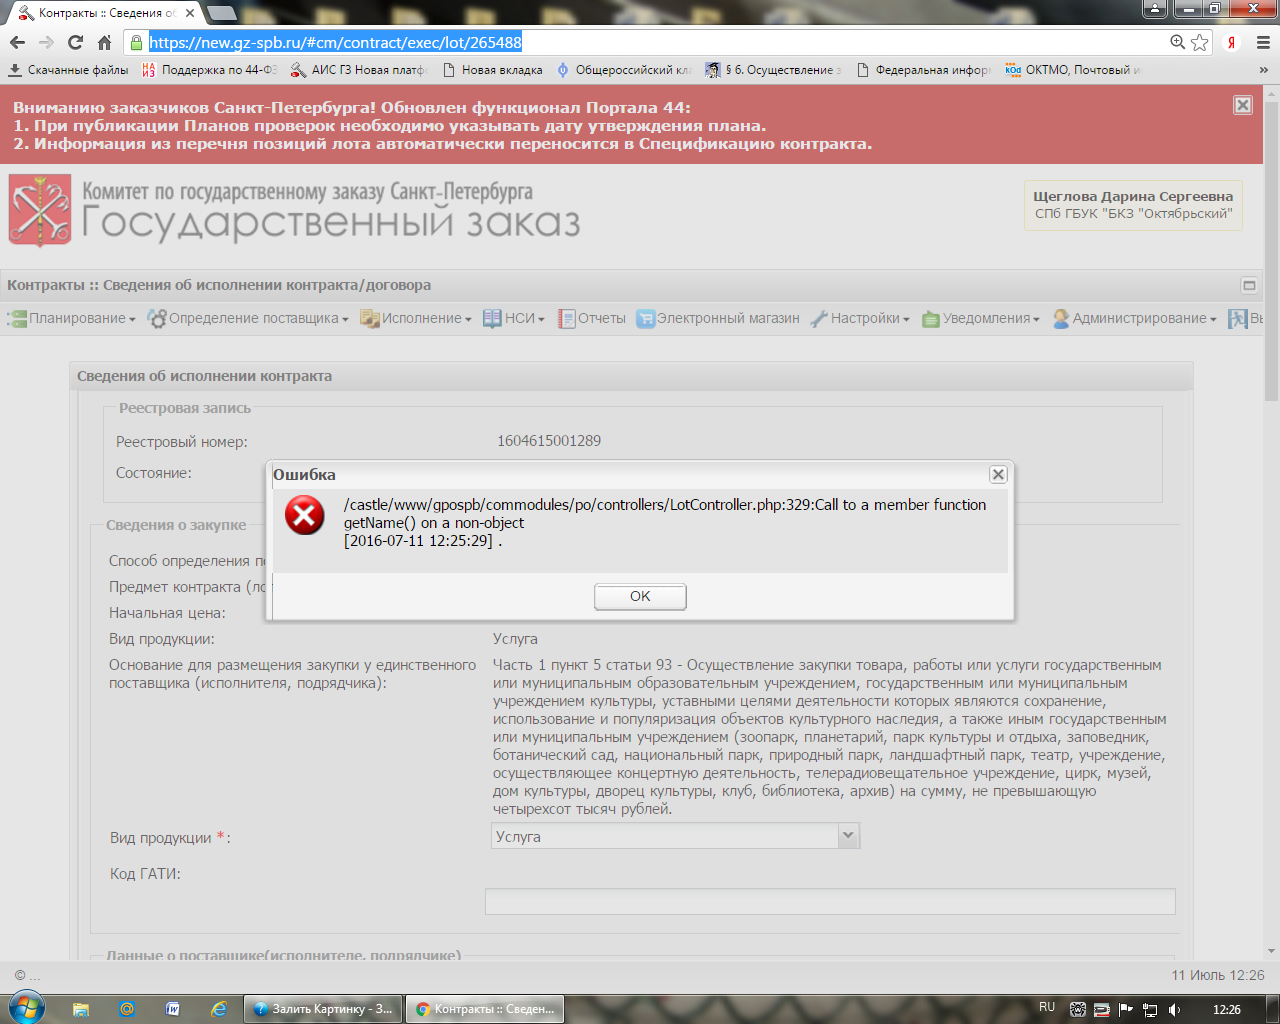Viewport: 1280px width, 1024px height.
Task: Open the Отчеты section
Action: [x=592, y=318]
